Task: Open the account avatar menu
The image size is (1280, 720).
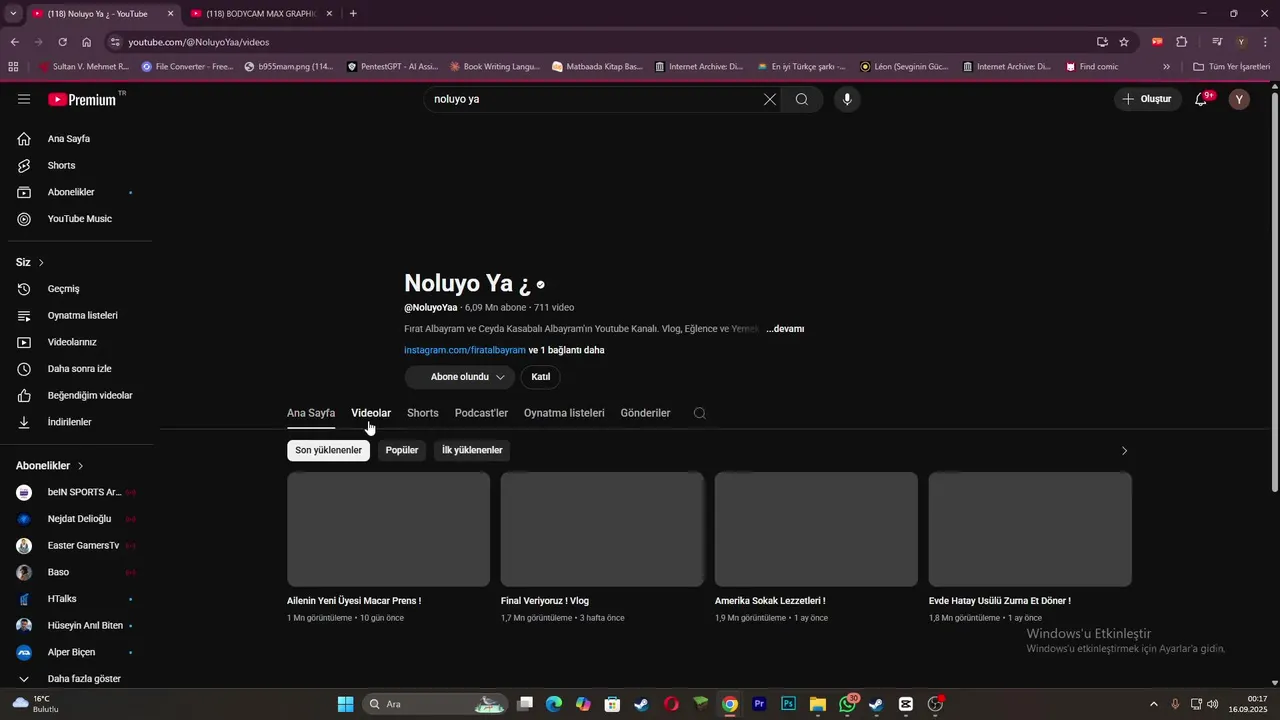Action: 1239,99
